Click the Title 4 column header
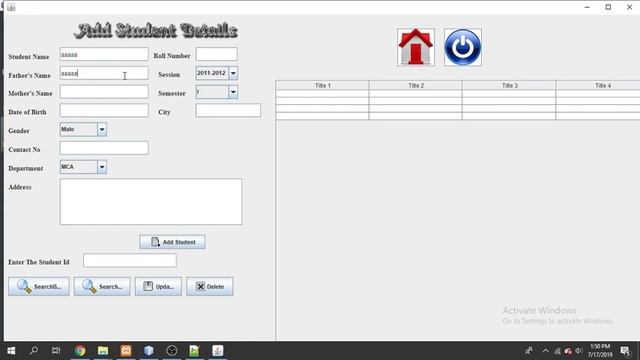Image resolution: width=640 pixels, height=360 pixels. pyautogui.click(x=598, y=85)
